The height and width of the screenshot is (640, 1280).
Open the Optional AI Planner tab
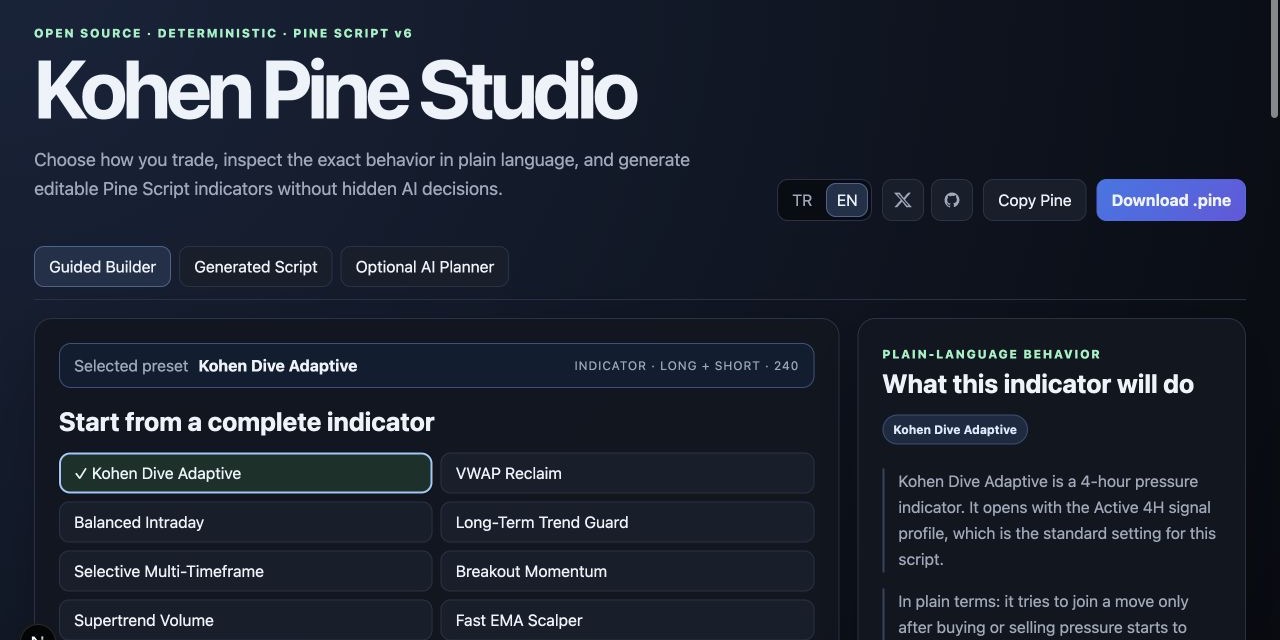[x=425, y=267]
